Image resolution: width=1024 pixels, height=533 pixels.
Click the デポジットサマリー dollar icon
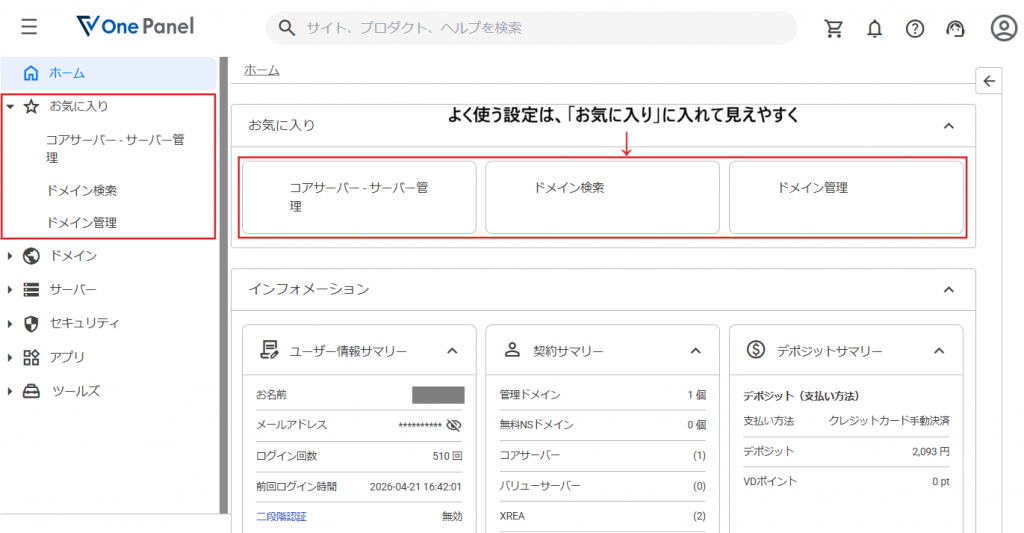point(756,349)
